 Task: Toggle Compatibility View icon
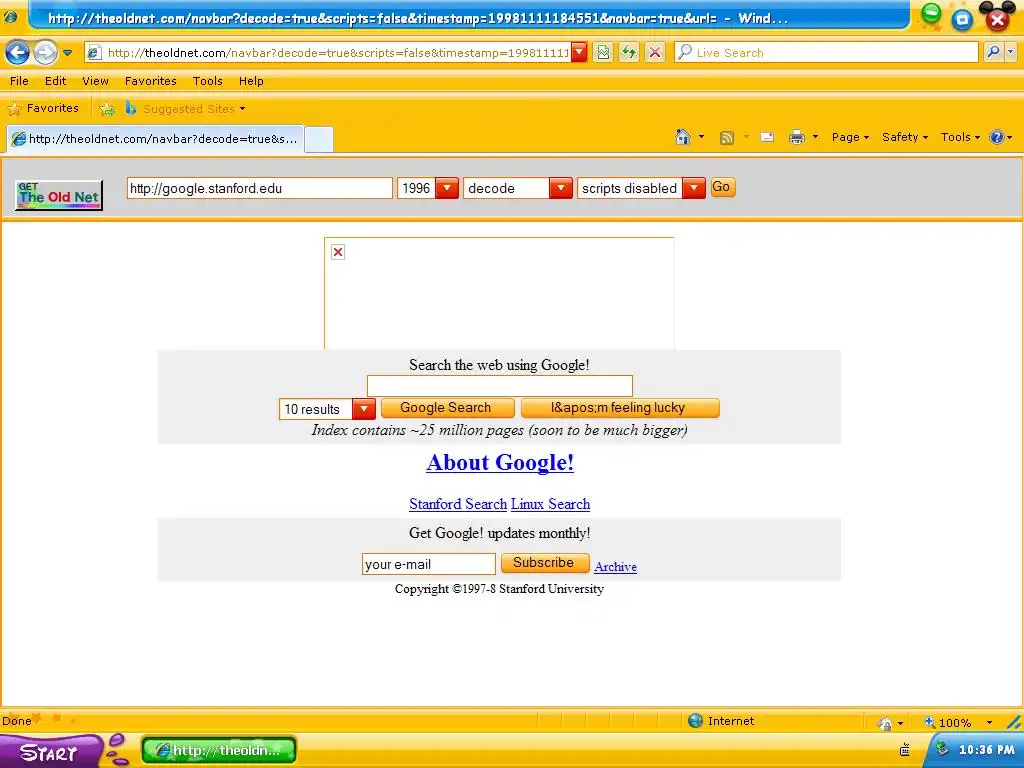(603, 52)
